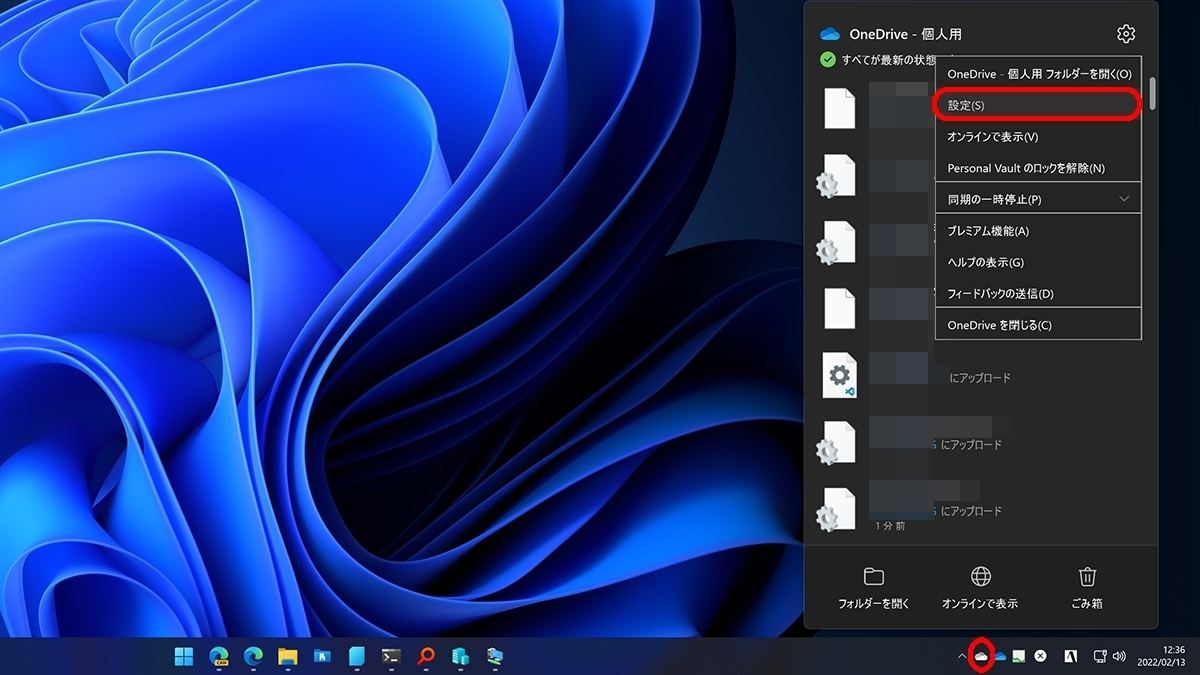This screenshot has width=1200, height=675.
Task: Open the gear icon in the OneDrive header
Action: 1126,35
